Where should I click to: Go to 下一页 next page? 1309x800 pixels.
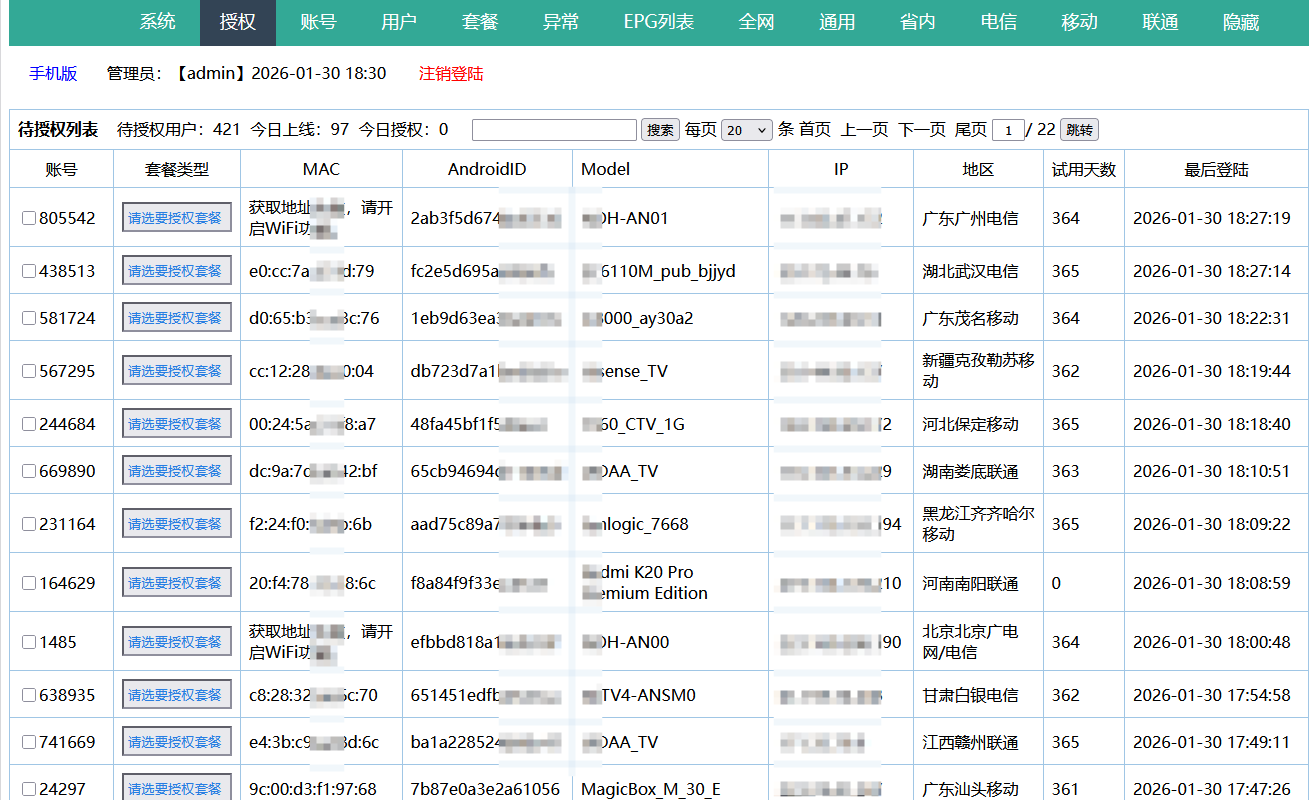tap(921, 130)
